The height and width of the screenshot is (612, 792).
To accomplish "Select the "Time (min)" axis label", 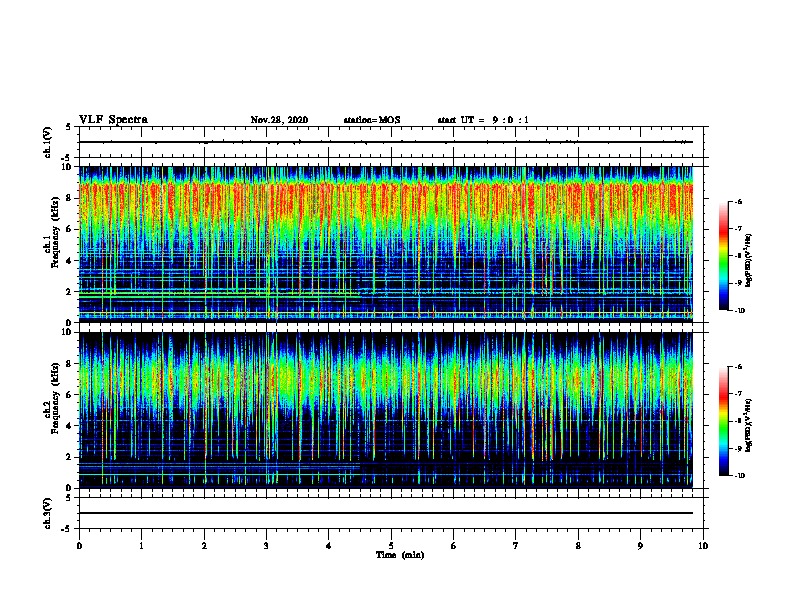I will (400, 555).
